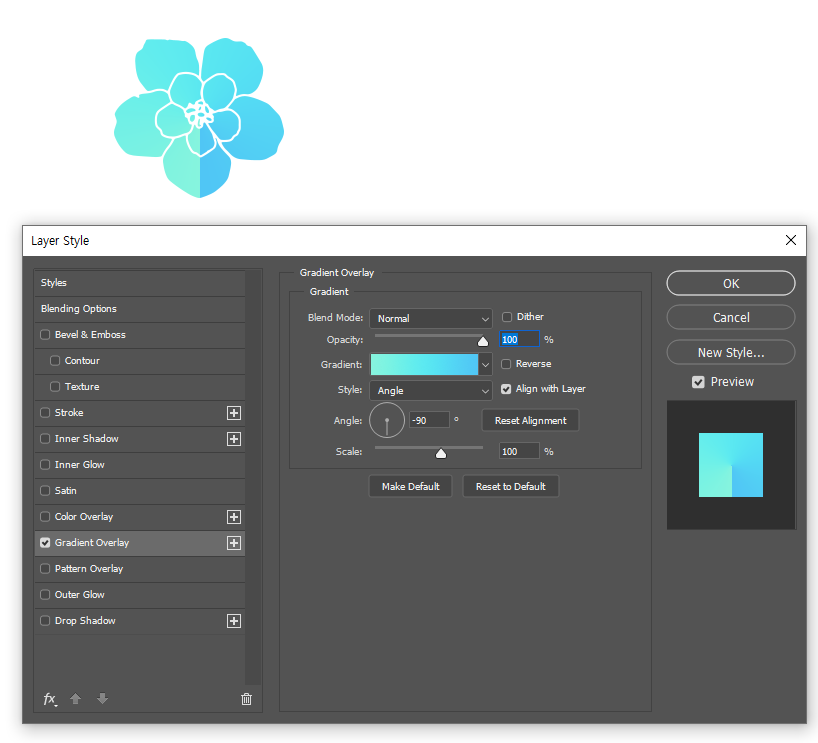This screenshot has height=743, width=818.
Task: Enable the Contour checkbox
Action: point(55,361)
